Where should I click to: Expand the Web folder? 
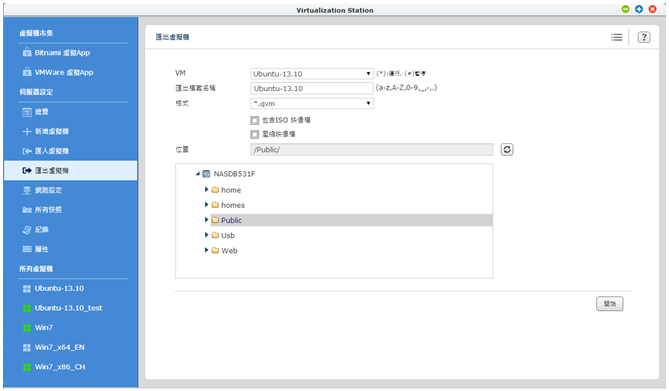click(207, 250)
